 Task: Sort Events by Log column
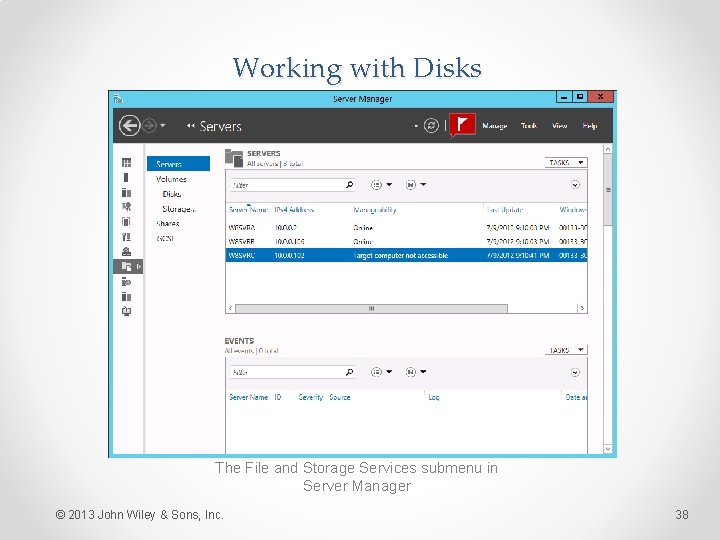[434, 397]
